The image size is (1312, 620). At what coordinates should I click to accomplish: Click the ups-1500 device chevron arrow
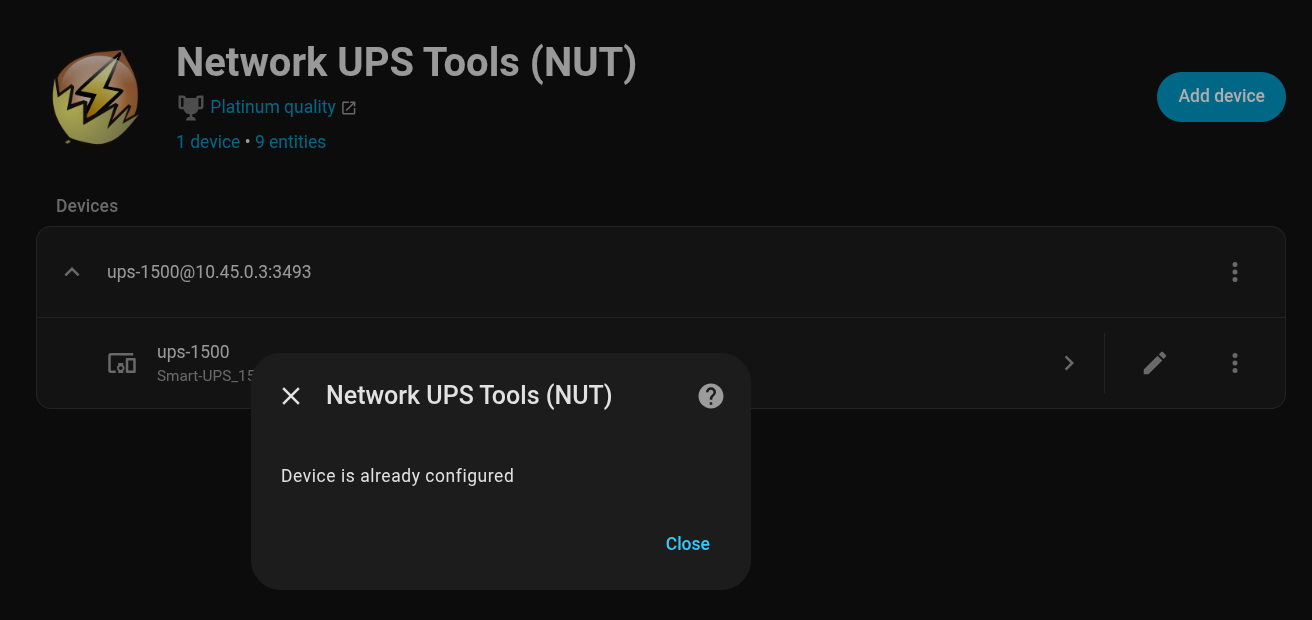(1069, 363)
